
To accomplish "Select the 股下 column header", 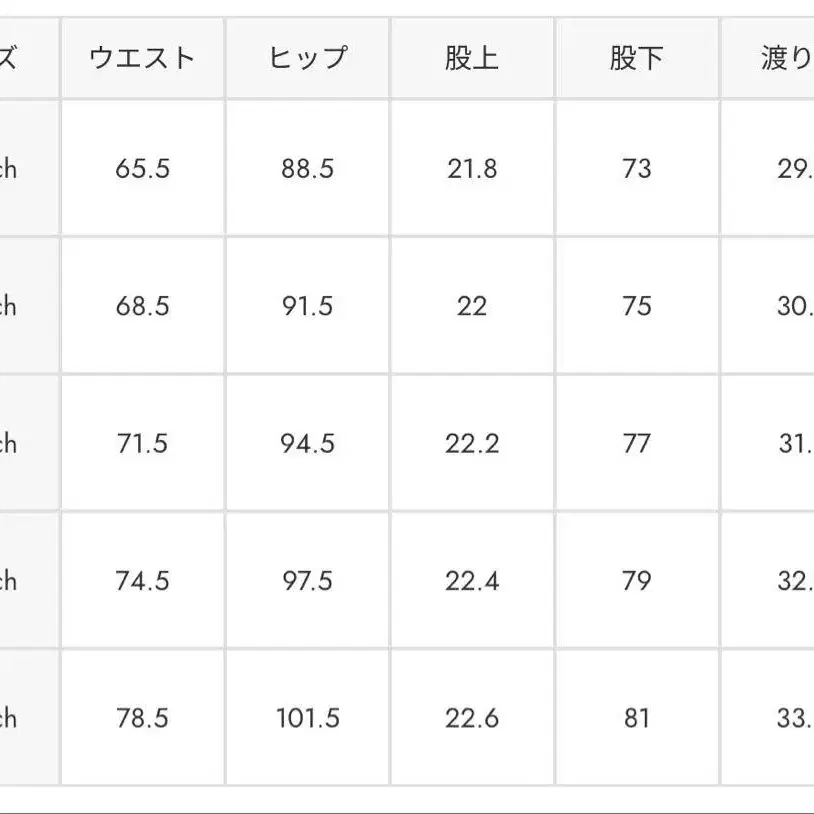I will pyautogui.click(x=636, y=58).
